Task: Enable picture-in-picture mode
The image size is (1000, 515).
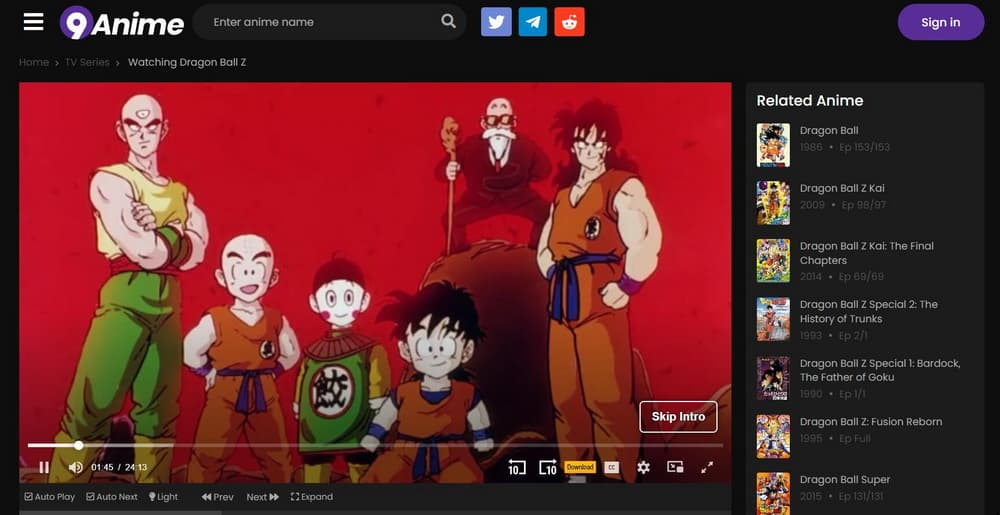Action: 675,467
